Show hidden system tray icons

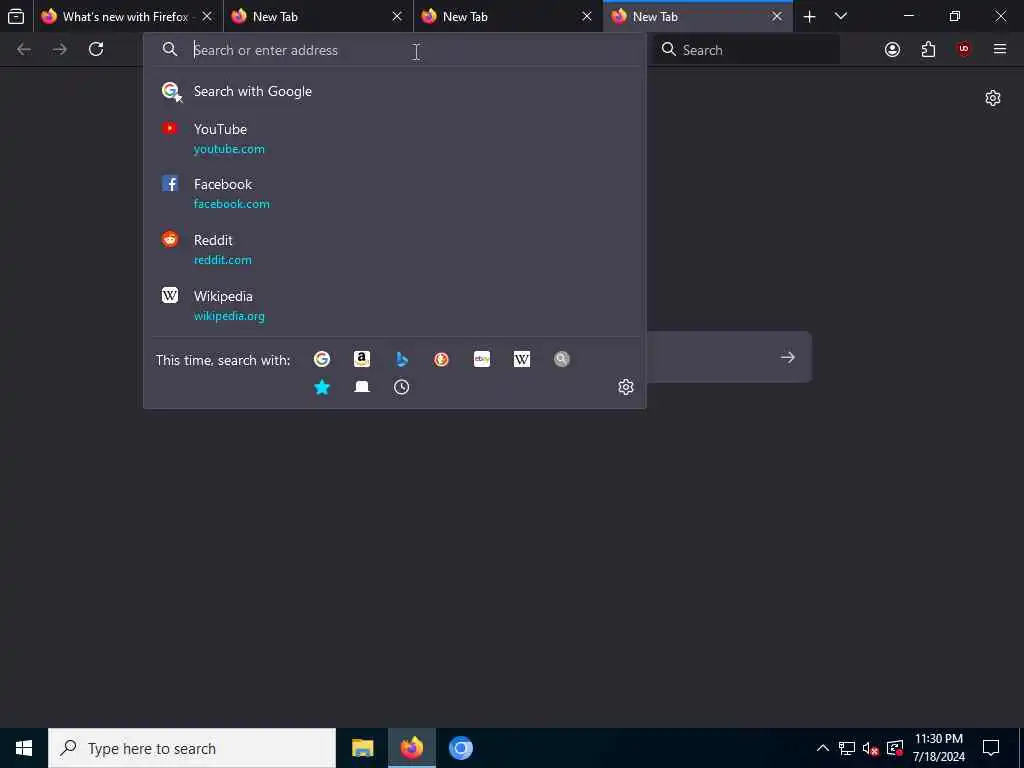tap(823, 748)
